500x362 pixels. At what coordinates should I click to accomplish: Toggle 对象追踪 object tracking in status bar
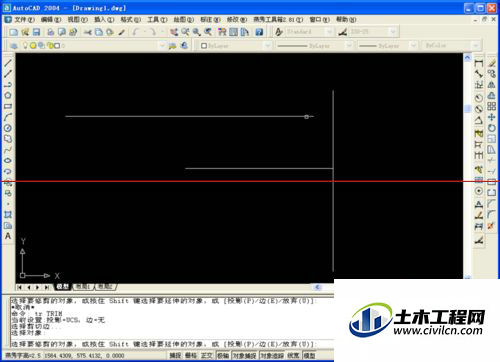pos(272,356)
